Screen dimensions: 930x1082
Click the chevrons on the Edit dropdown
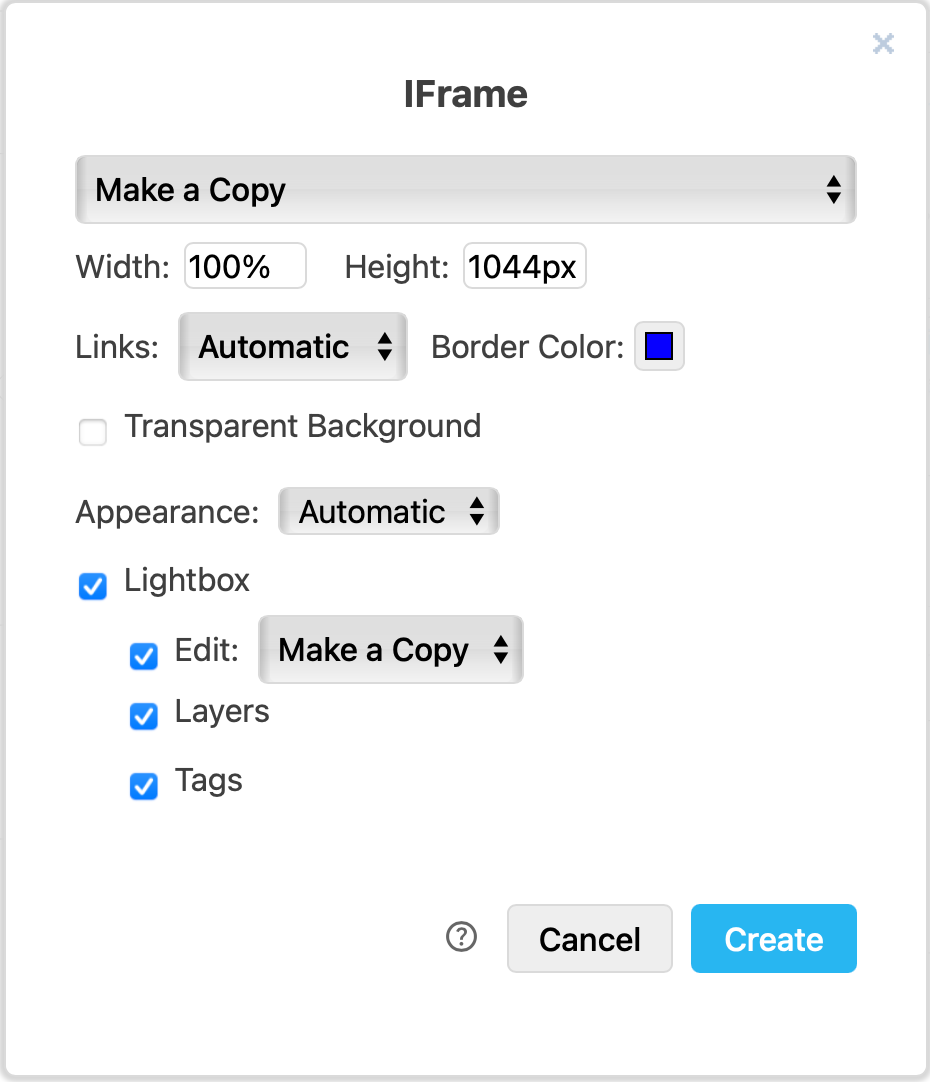pos(501,650)
